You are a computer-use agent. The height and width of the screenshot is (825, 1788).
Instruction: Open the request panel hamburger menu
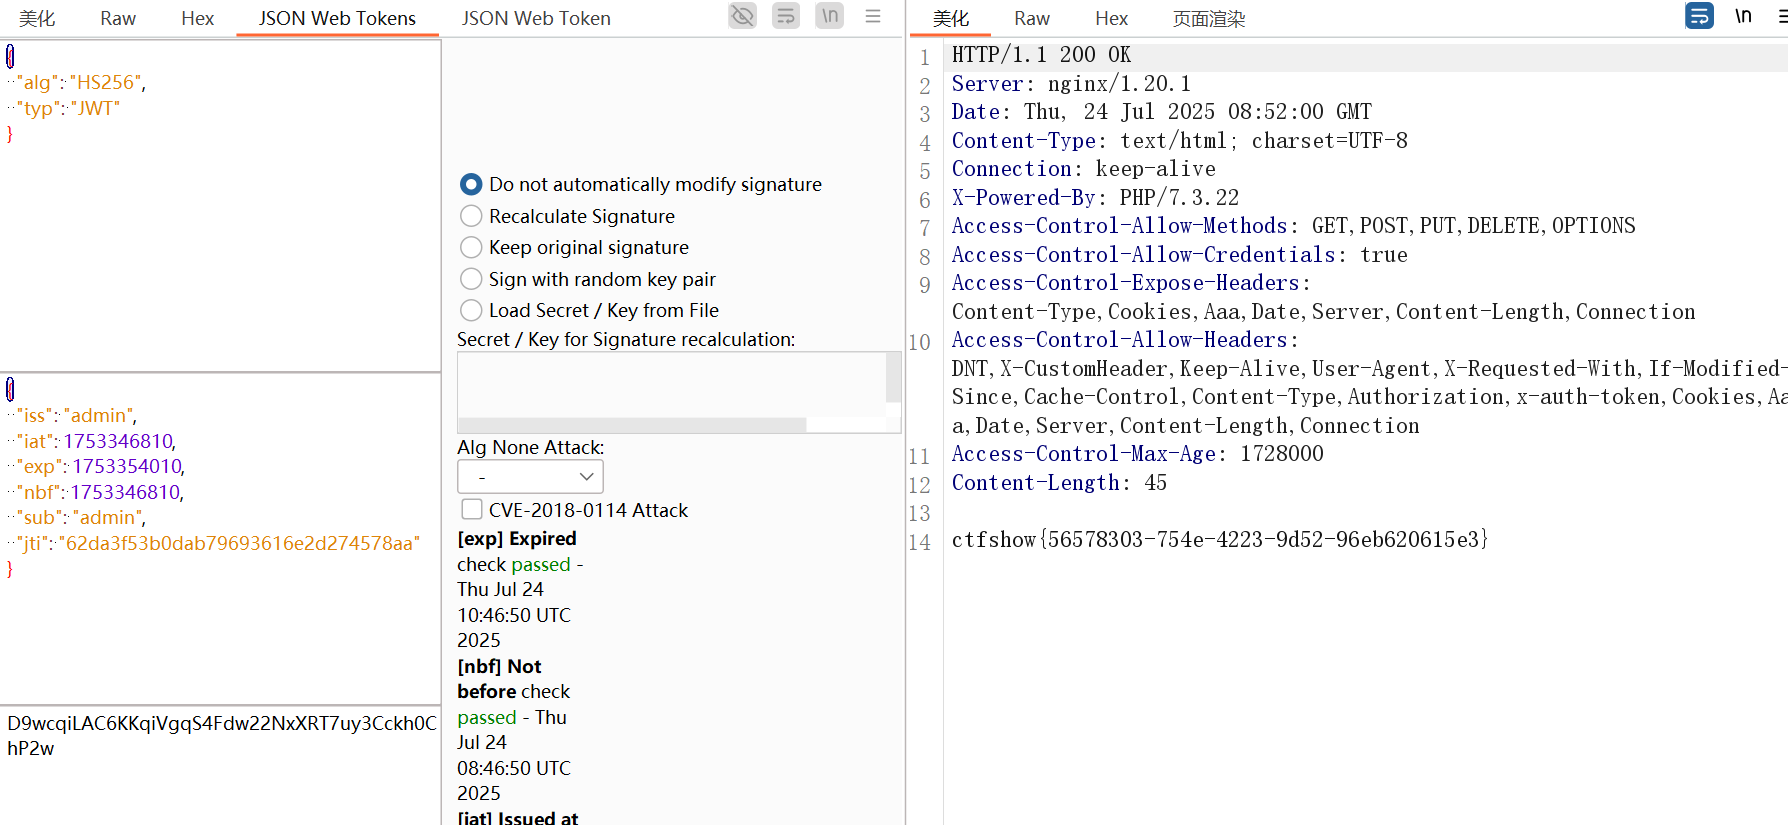[873, 16]
